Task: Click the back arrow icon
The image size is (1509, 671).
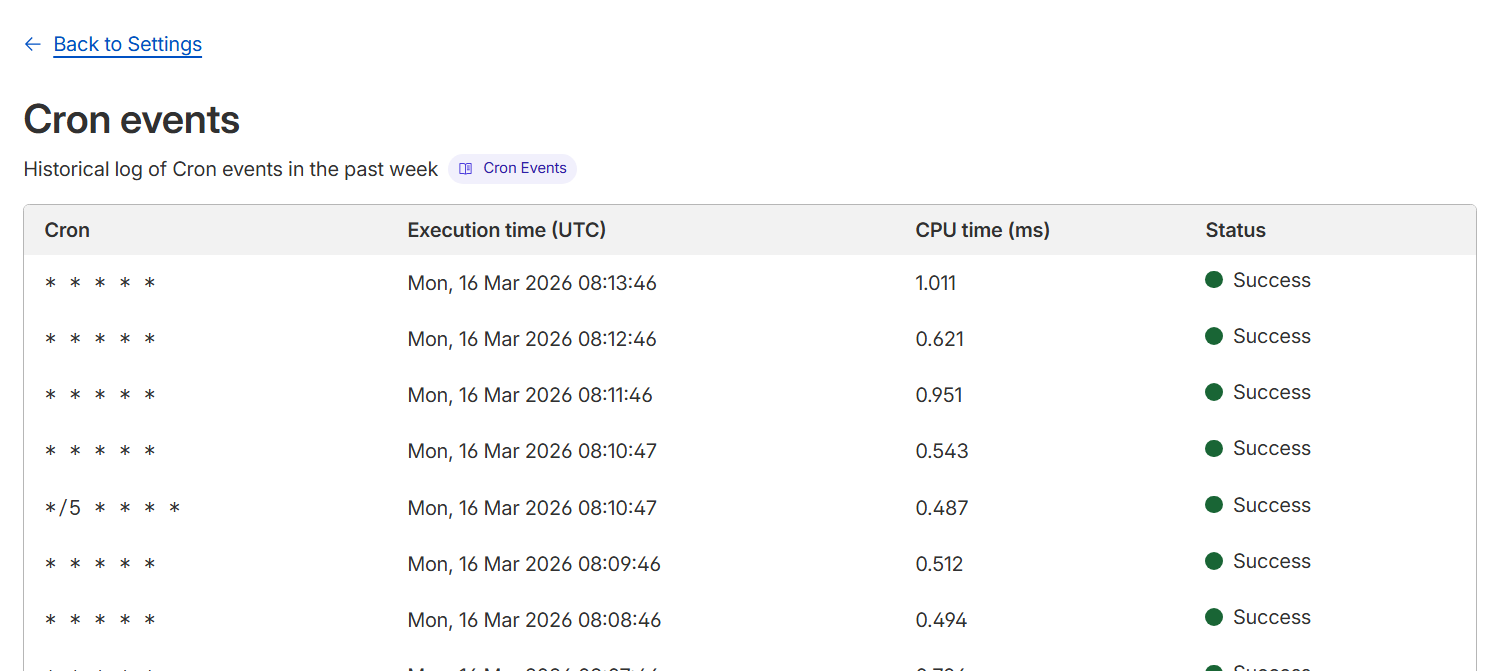Action: tap(32, 44)
